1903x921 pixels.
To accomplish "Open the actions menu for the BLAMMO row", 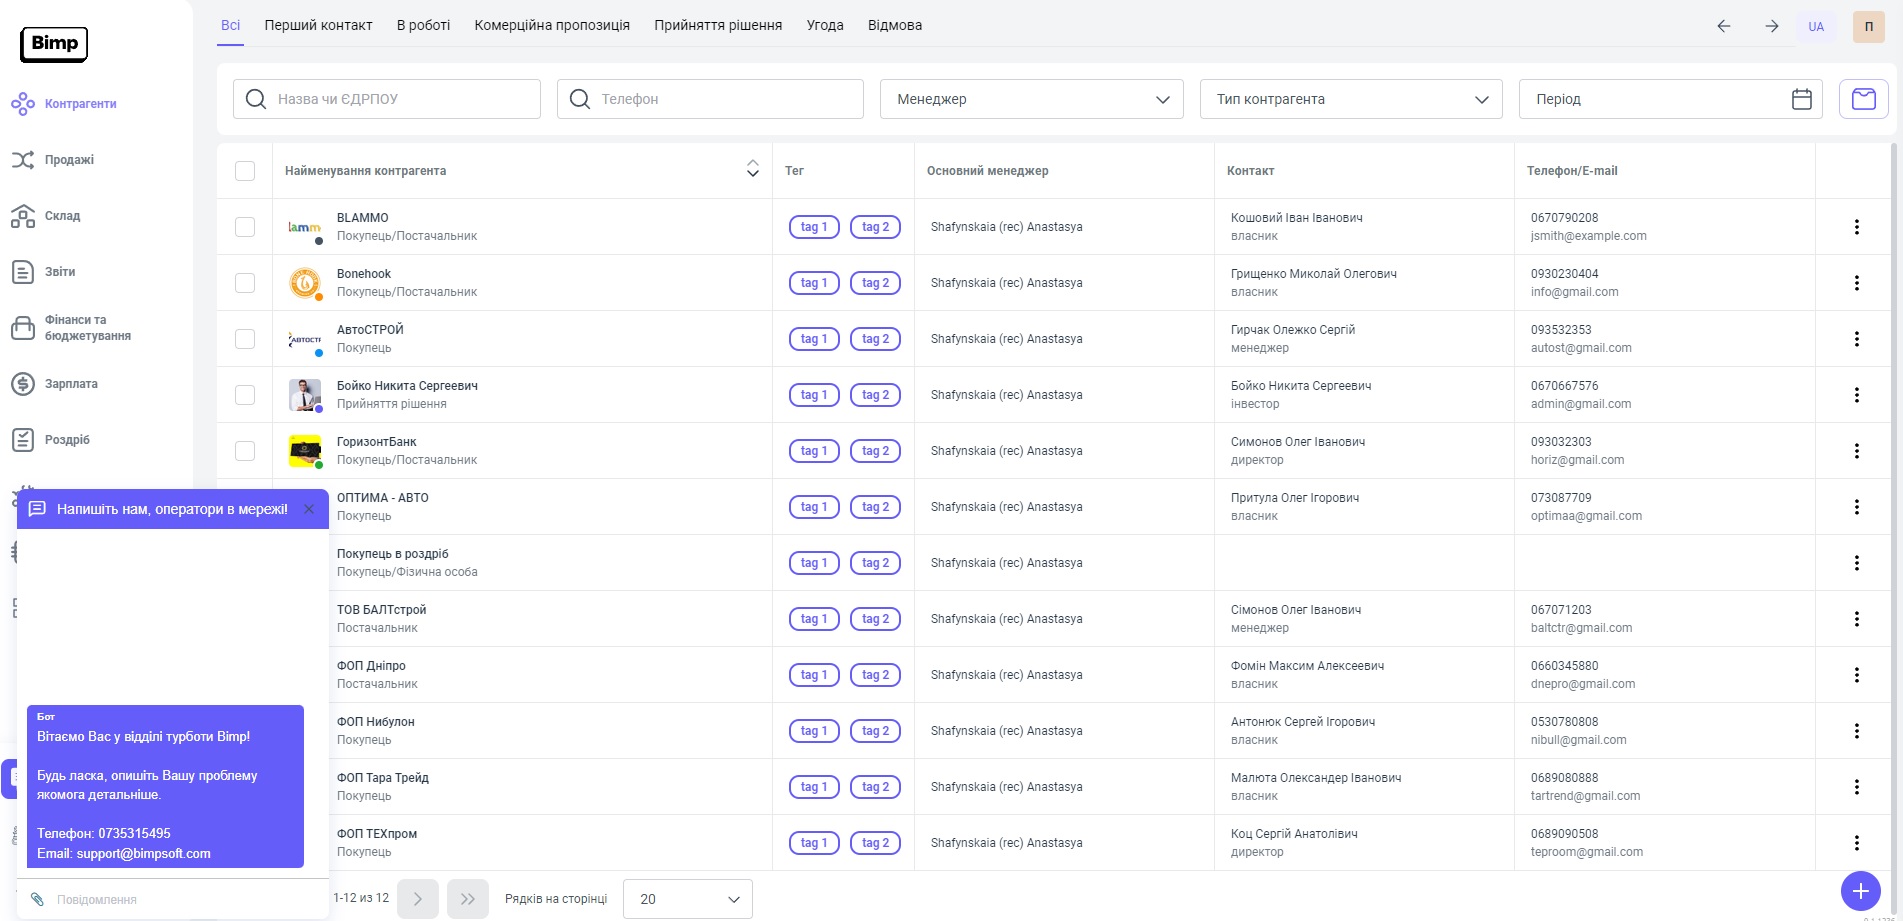I will [1857, 227].
